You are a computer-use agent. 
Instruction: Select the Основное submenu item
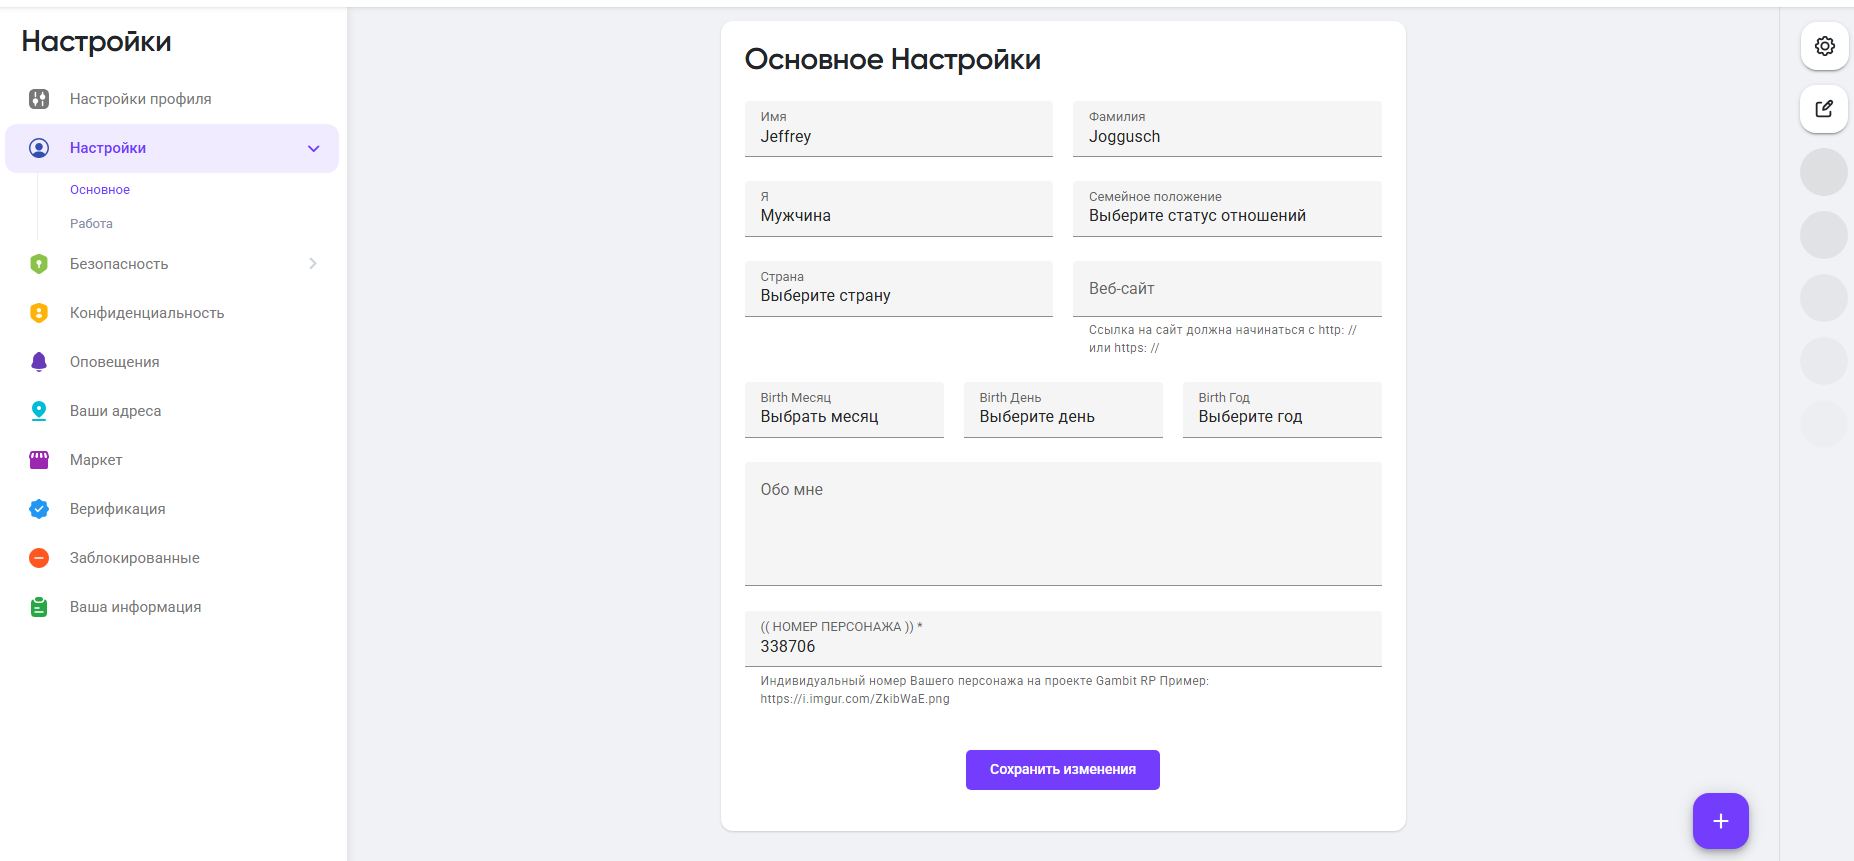pyautogui.click(x=100, y=190)
